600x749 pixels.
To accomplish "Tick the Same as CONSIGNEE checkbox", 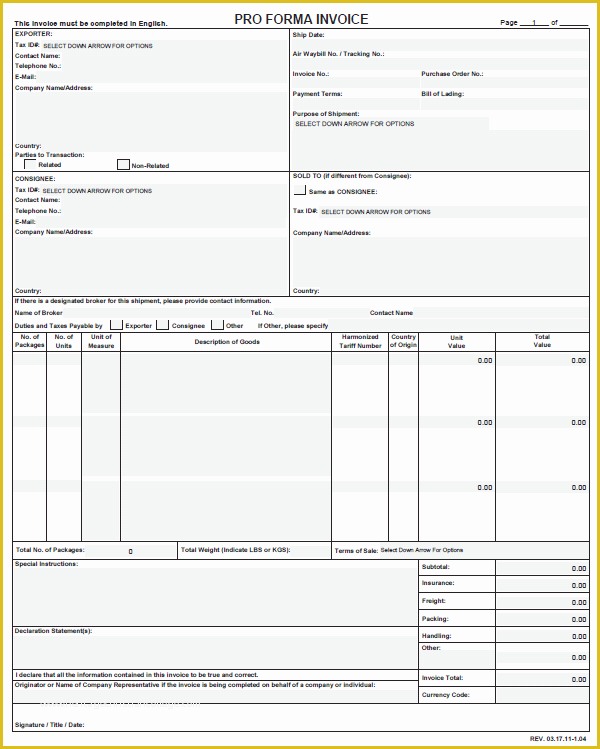I will tap(300, 190).
